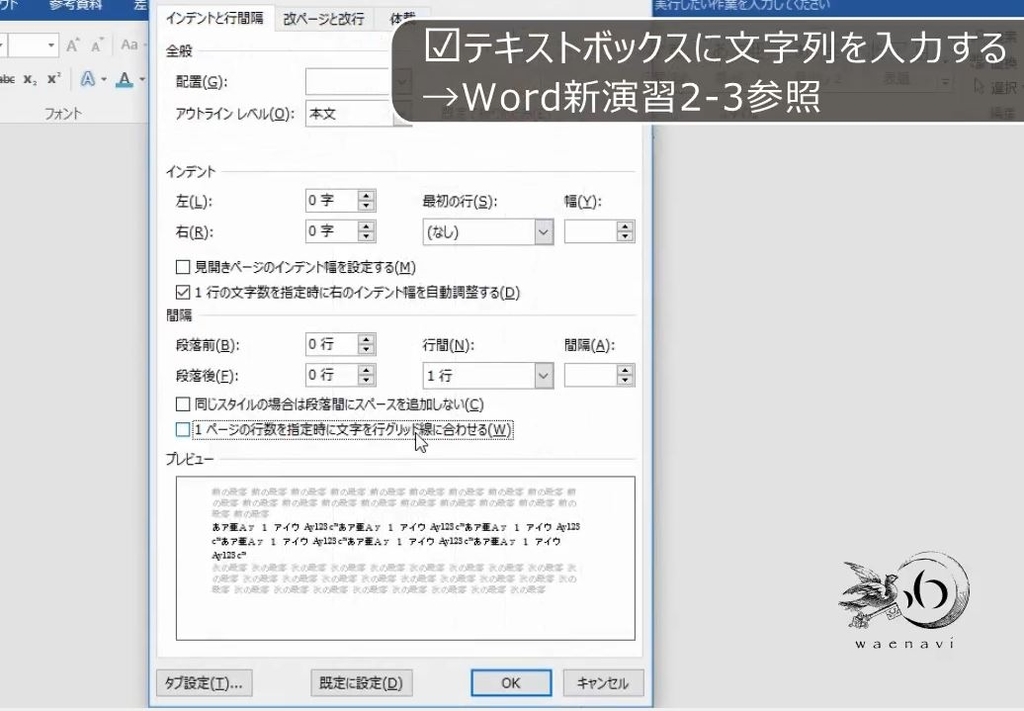
Task: Decrease 段落後 spacing with down arrow
Action: coord(366,380)
